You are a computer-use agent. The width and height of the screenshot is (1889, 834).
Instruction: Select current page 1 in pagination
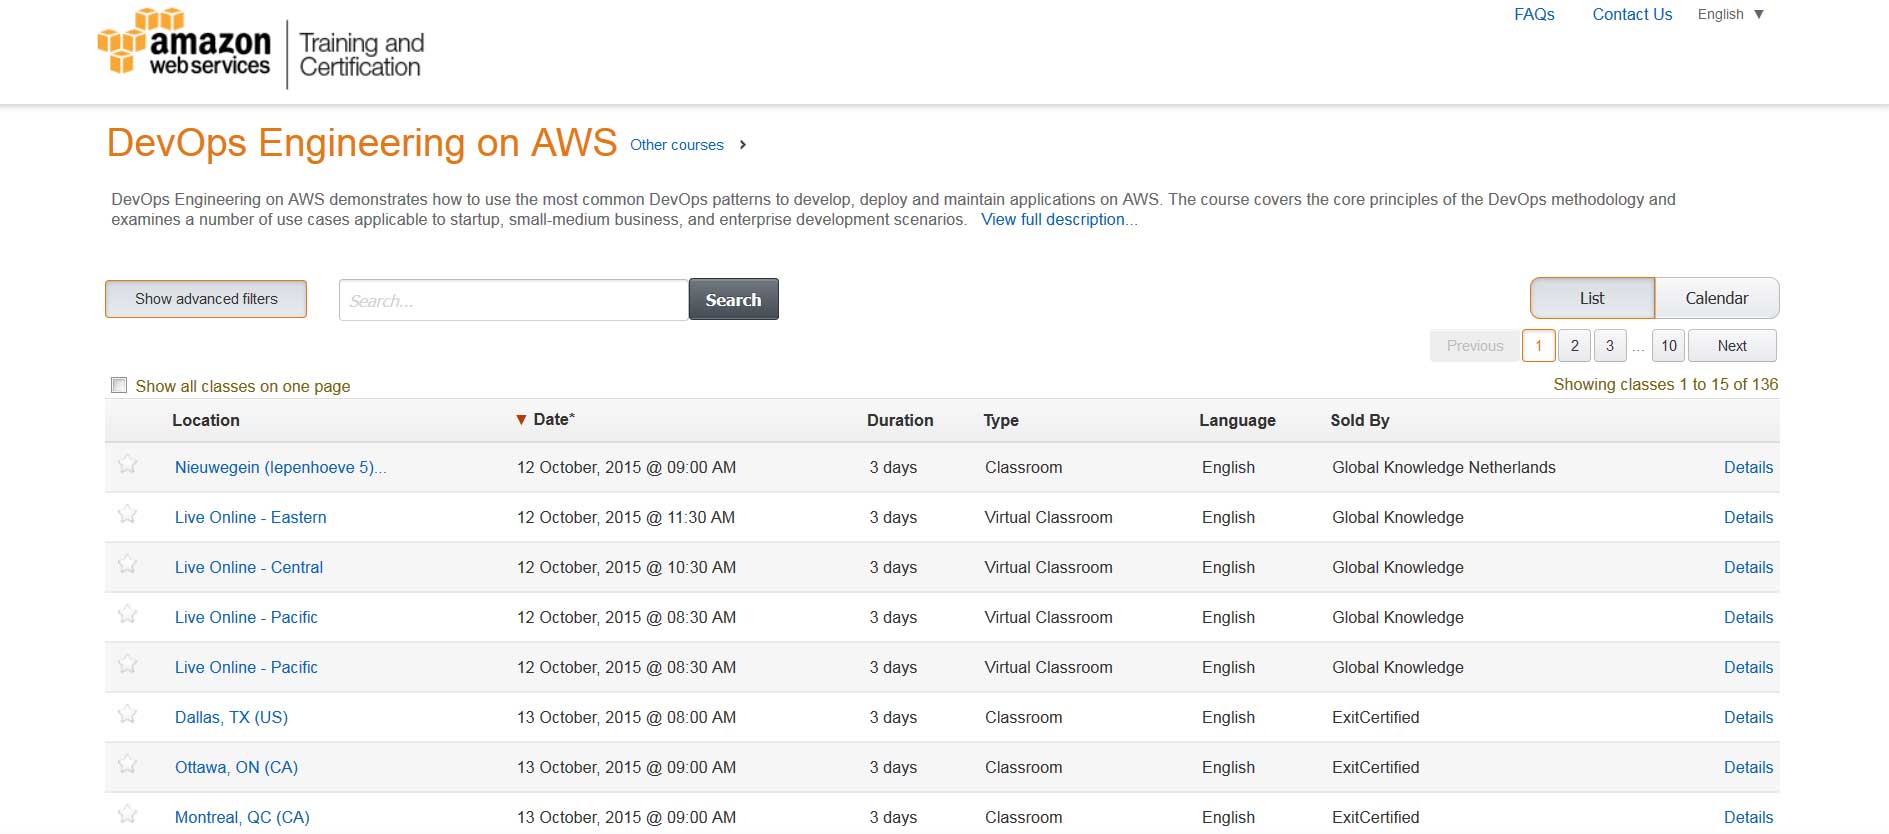1539,346
